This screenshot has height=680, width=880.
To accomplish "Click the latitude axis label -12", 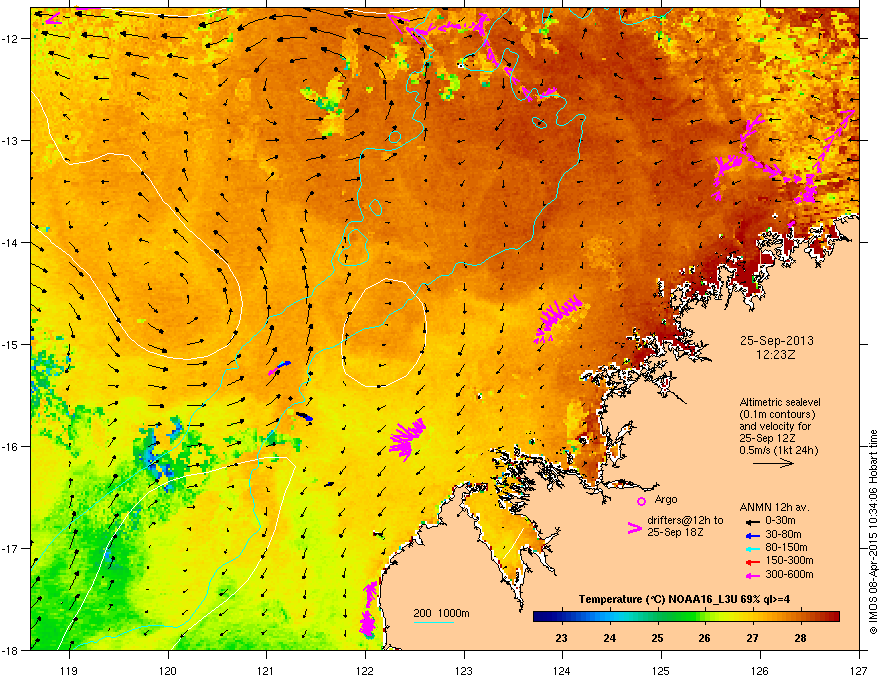I will (x=11, y=39).
